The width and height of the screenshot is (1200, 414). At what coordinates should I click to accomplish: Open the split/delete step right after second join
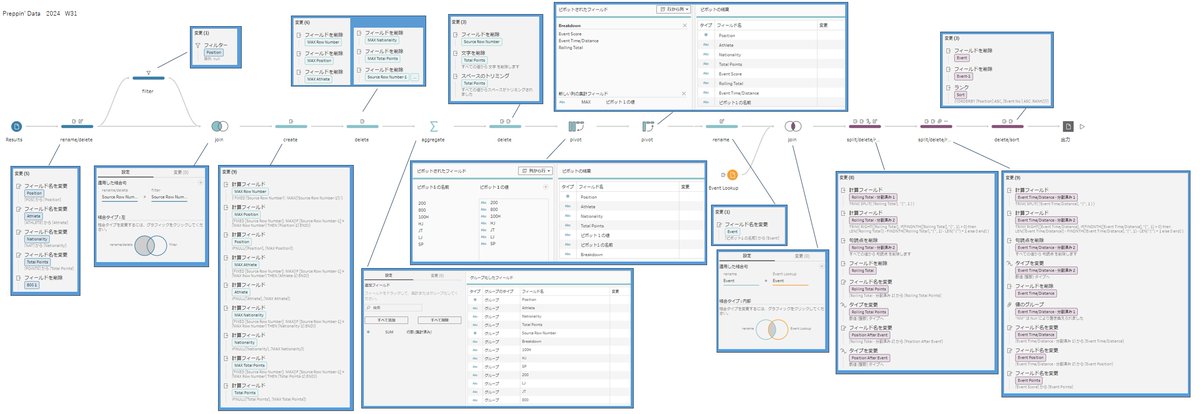point(864,126)
